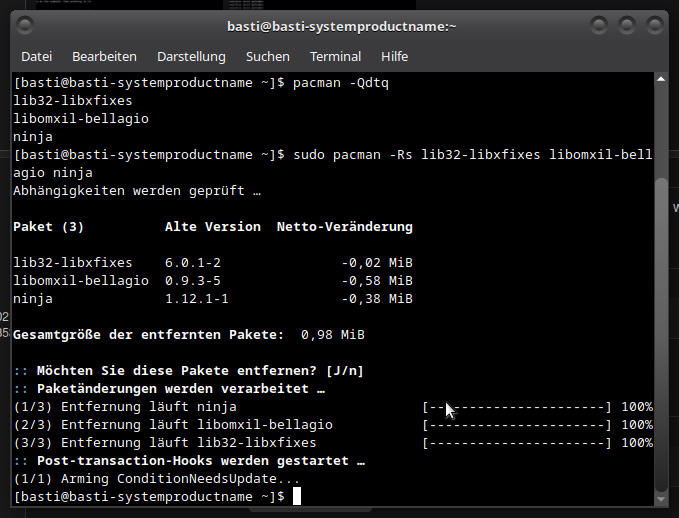679x518 pixels.
Task: Click version '6.0.1-2' in the table
Action: point(193,262)
